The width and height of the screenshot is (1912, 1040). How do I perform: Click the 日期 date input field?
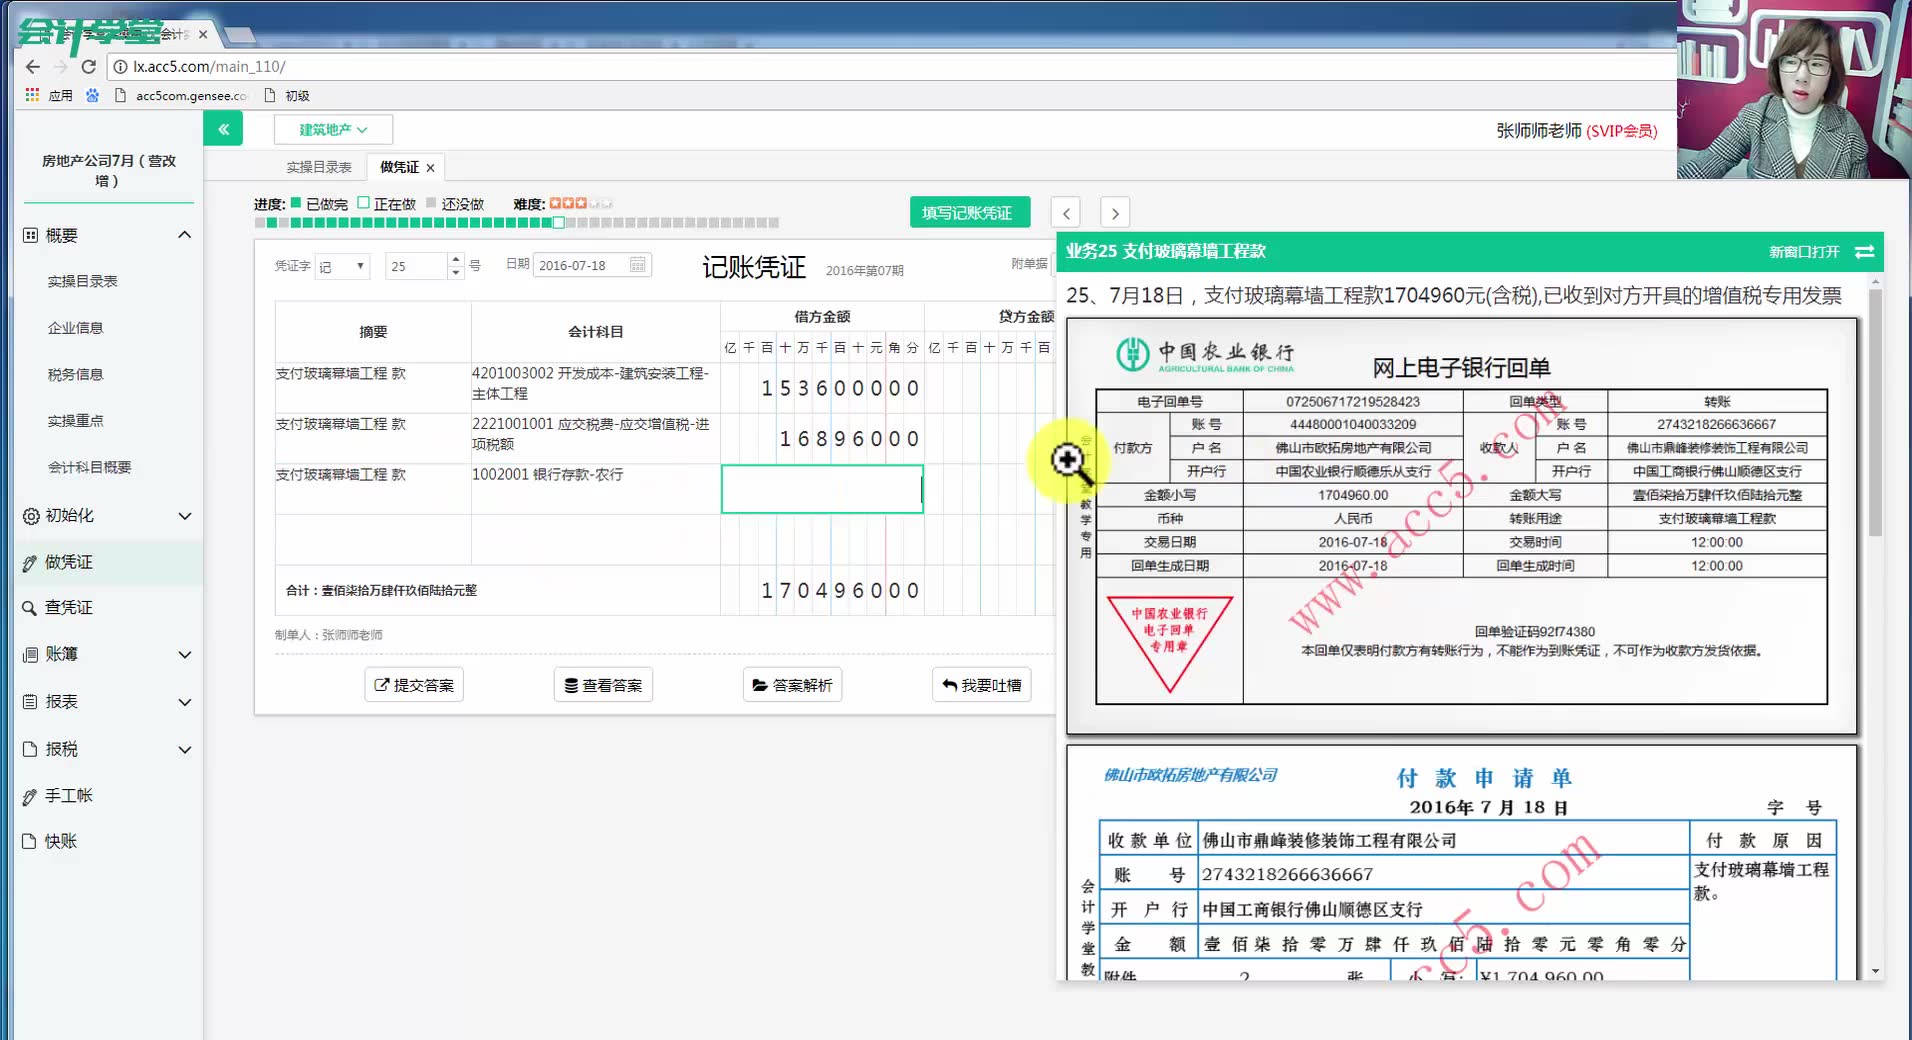[592, 265]
